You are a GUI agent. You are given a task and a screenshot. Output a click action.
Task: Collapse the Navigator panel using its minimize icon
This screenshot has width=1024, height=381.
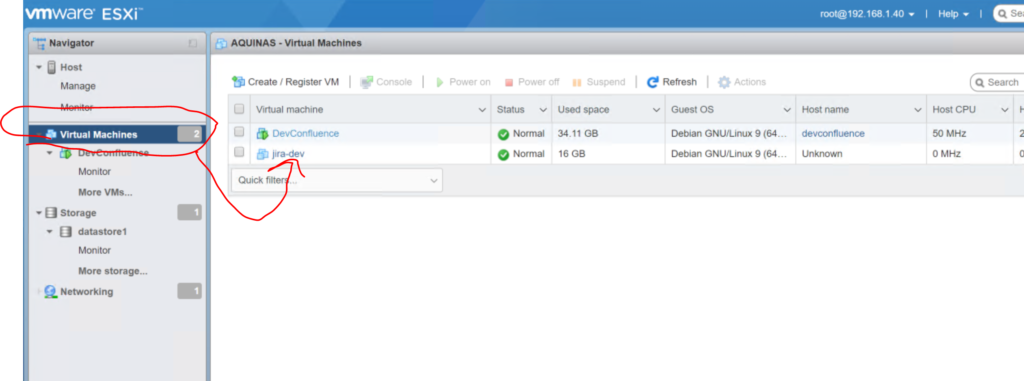(x=193, y=43)
